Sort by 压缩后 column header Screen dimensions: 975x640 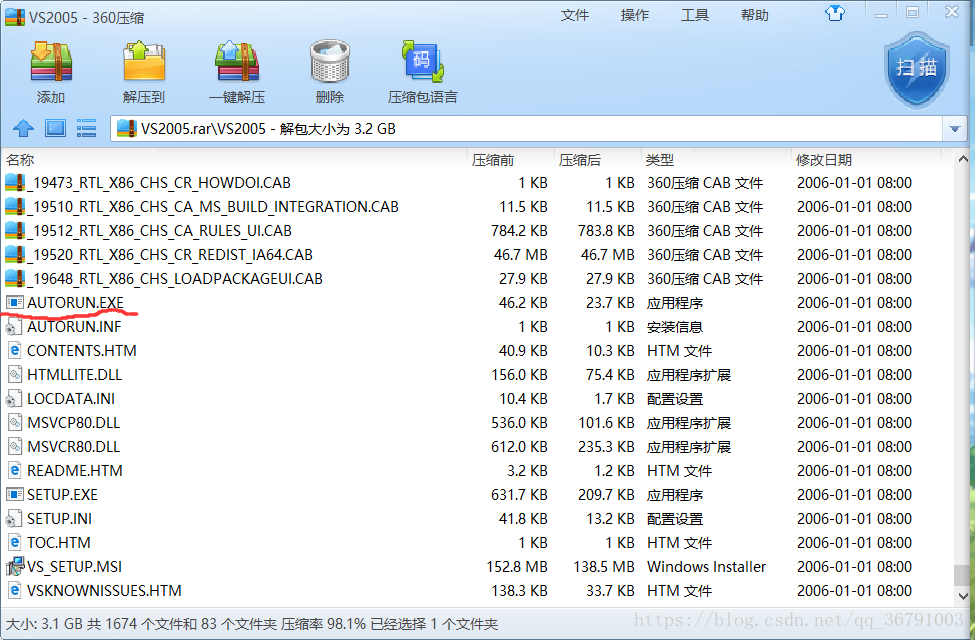[x=598, y=160]
